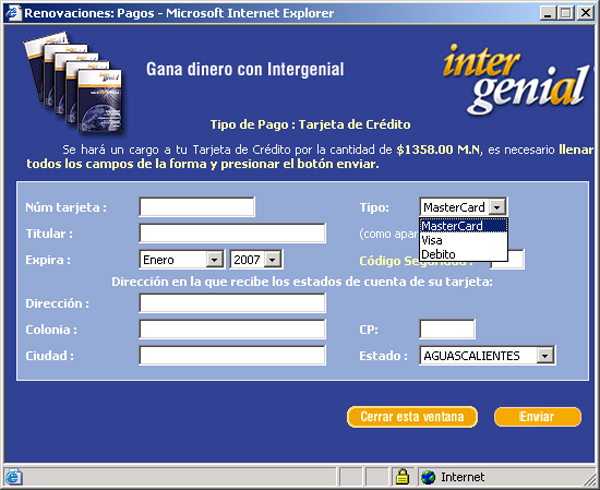Click the 'Gana dinero con Intergenial' heading
The image size is (600, 490).
(245, 69)
